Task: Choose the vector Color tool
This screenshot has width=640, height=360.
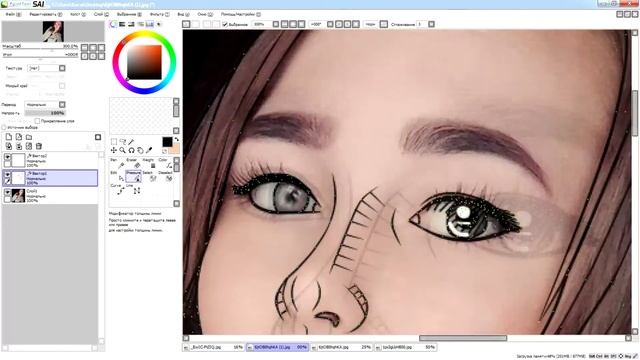Action: (165, 164)
